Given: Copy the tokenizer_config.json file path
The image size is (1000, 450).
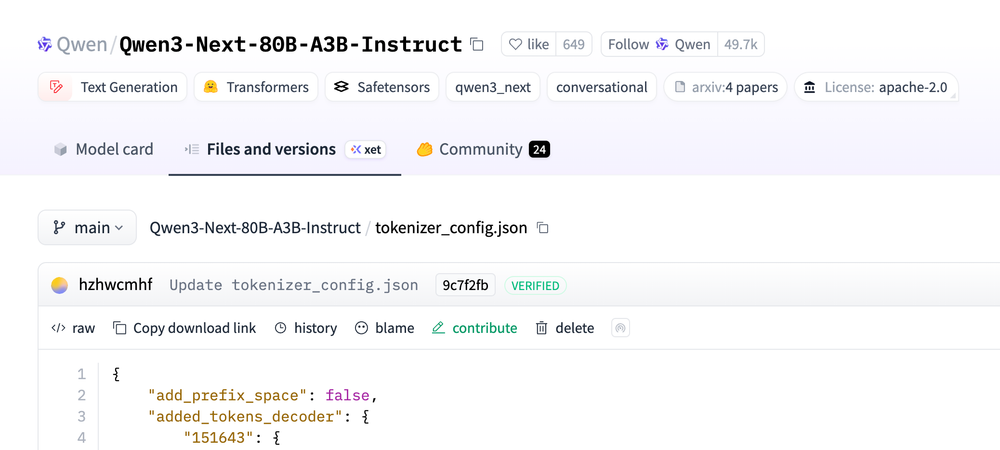Looking at the screenshot, I should [x=543, y=228].
